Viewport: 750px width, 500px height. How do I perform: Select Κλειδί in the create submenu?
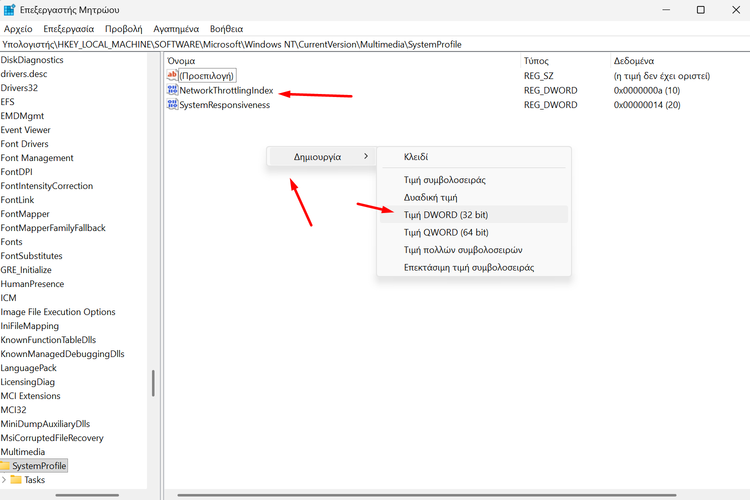(416, 157)
